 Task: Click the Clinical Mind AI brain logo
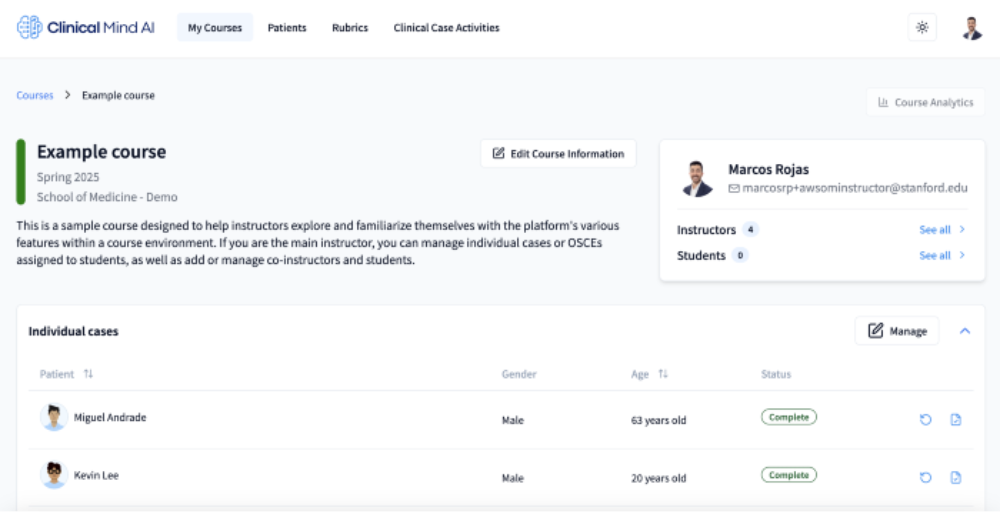click(x=30, y=28)
